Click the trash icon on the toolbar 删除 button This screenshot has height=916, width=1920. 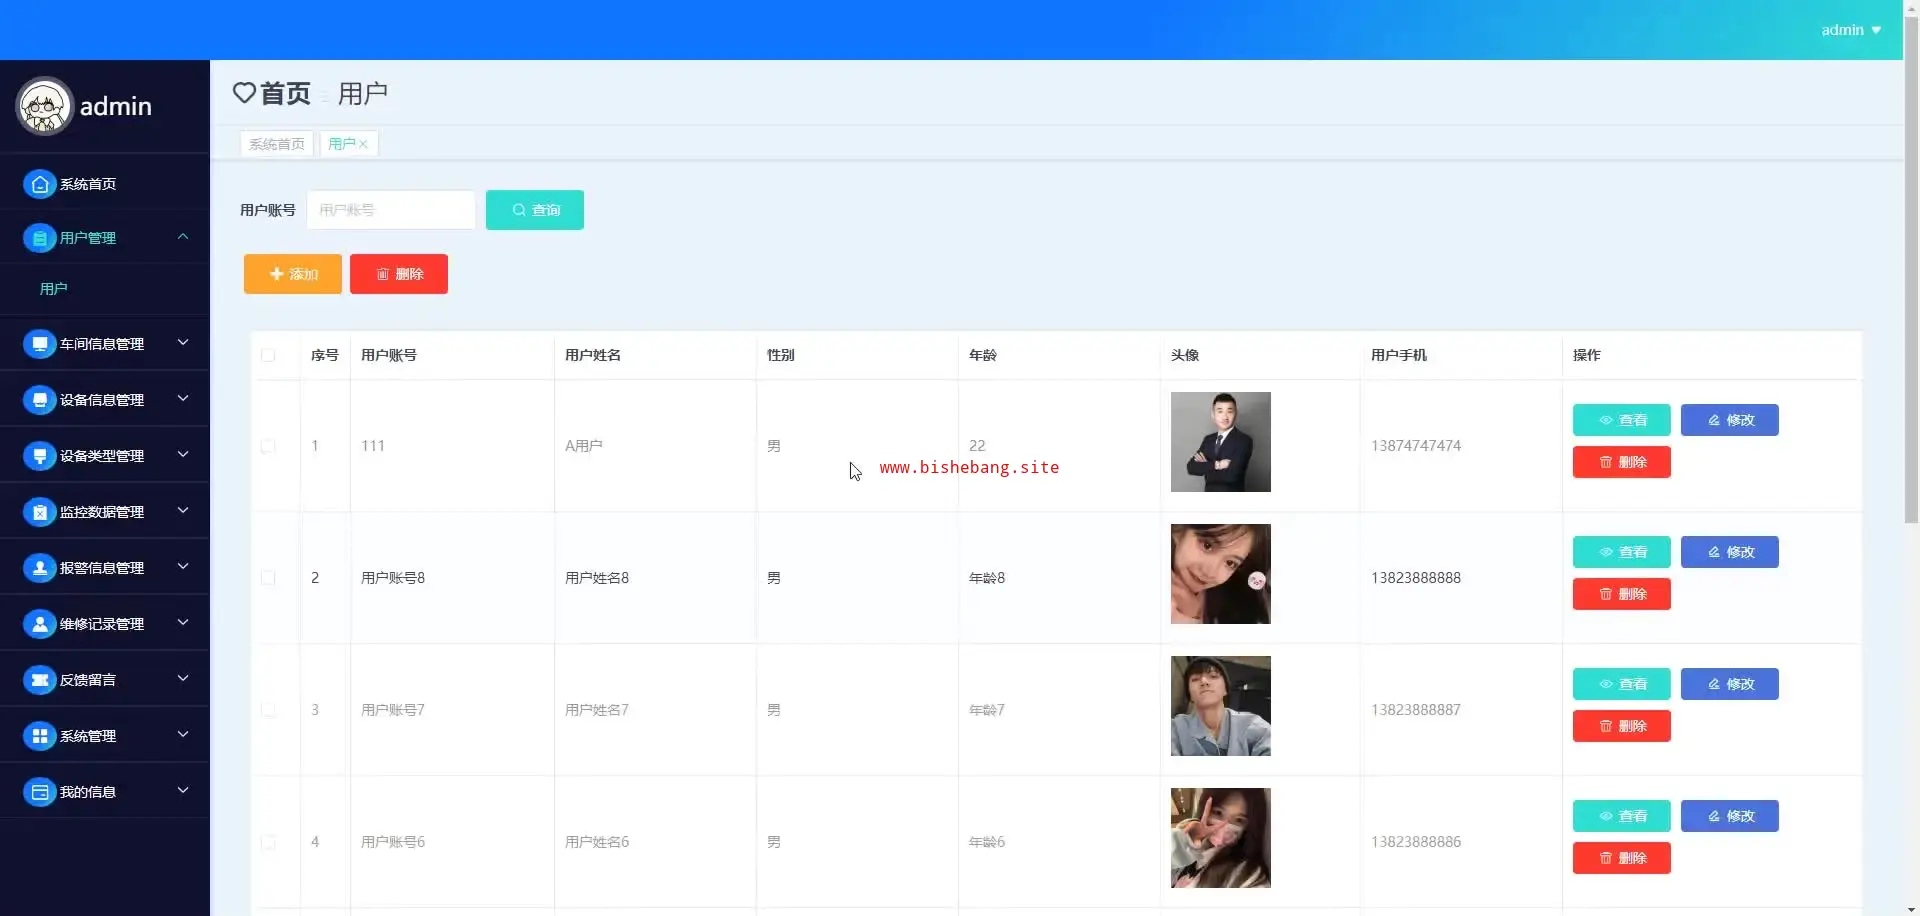[x=382, y=274]
